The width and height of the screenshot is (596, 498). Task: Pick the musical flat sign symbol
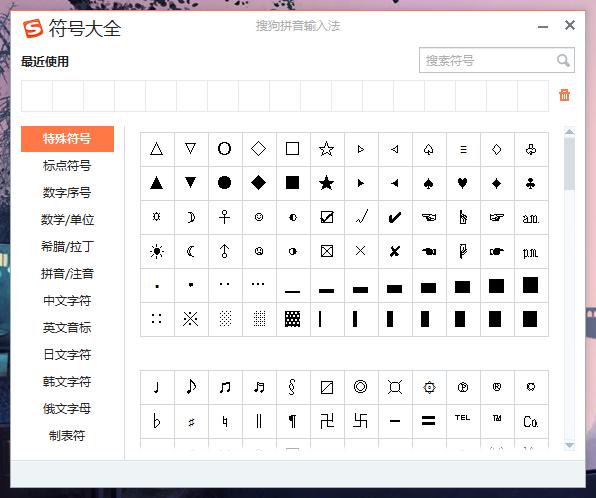coord(157,421)
